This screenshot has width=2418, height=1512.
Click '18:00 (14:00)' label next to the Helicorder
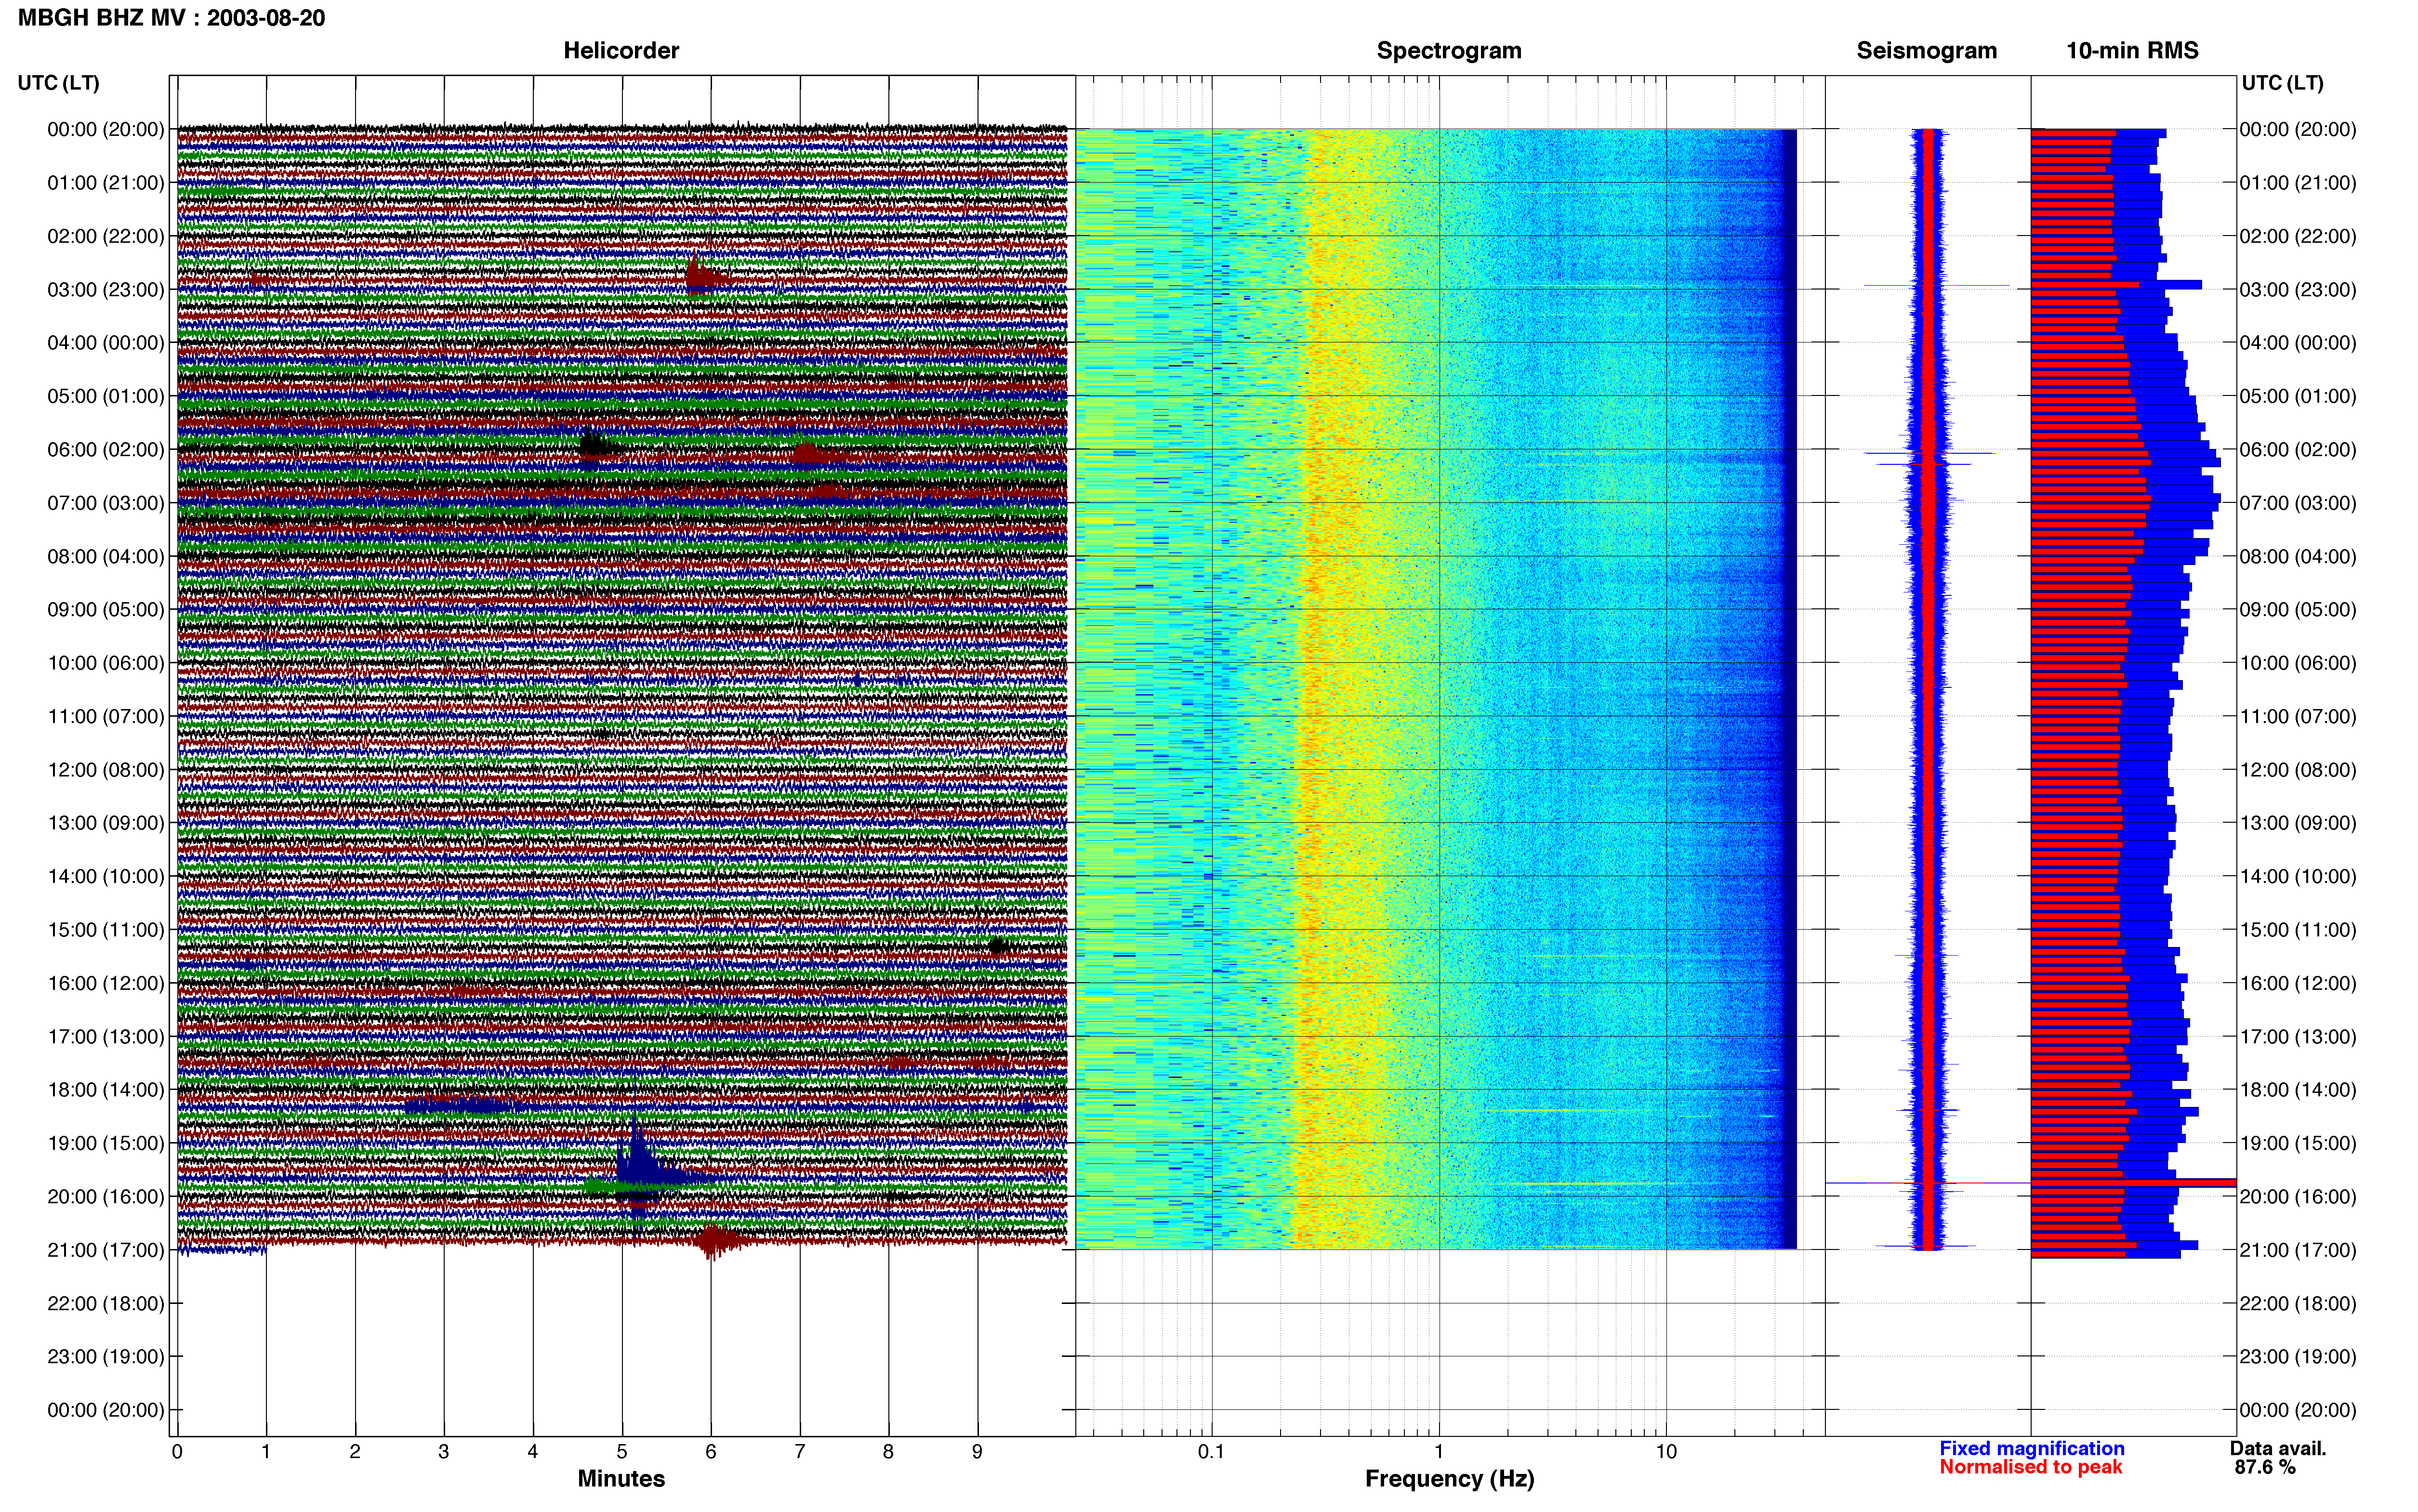click(x=106, y=1090)
